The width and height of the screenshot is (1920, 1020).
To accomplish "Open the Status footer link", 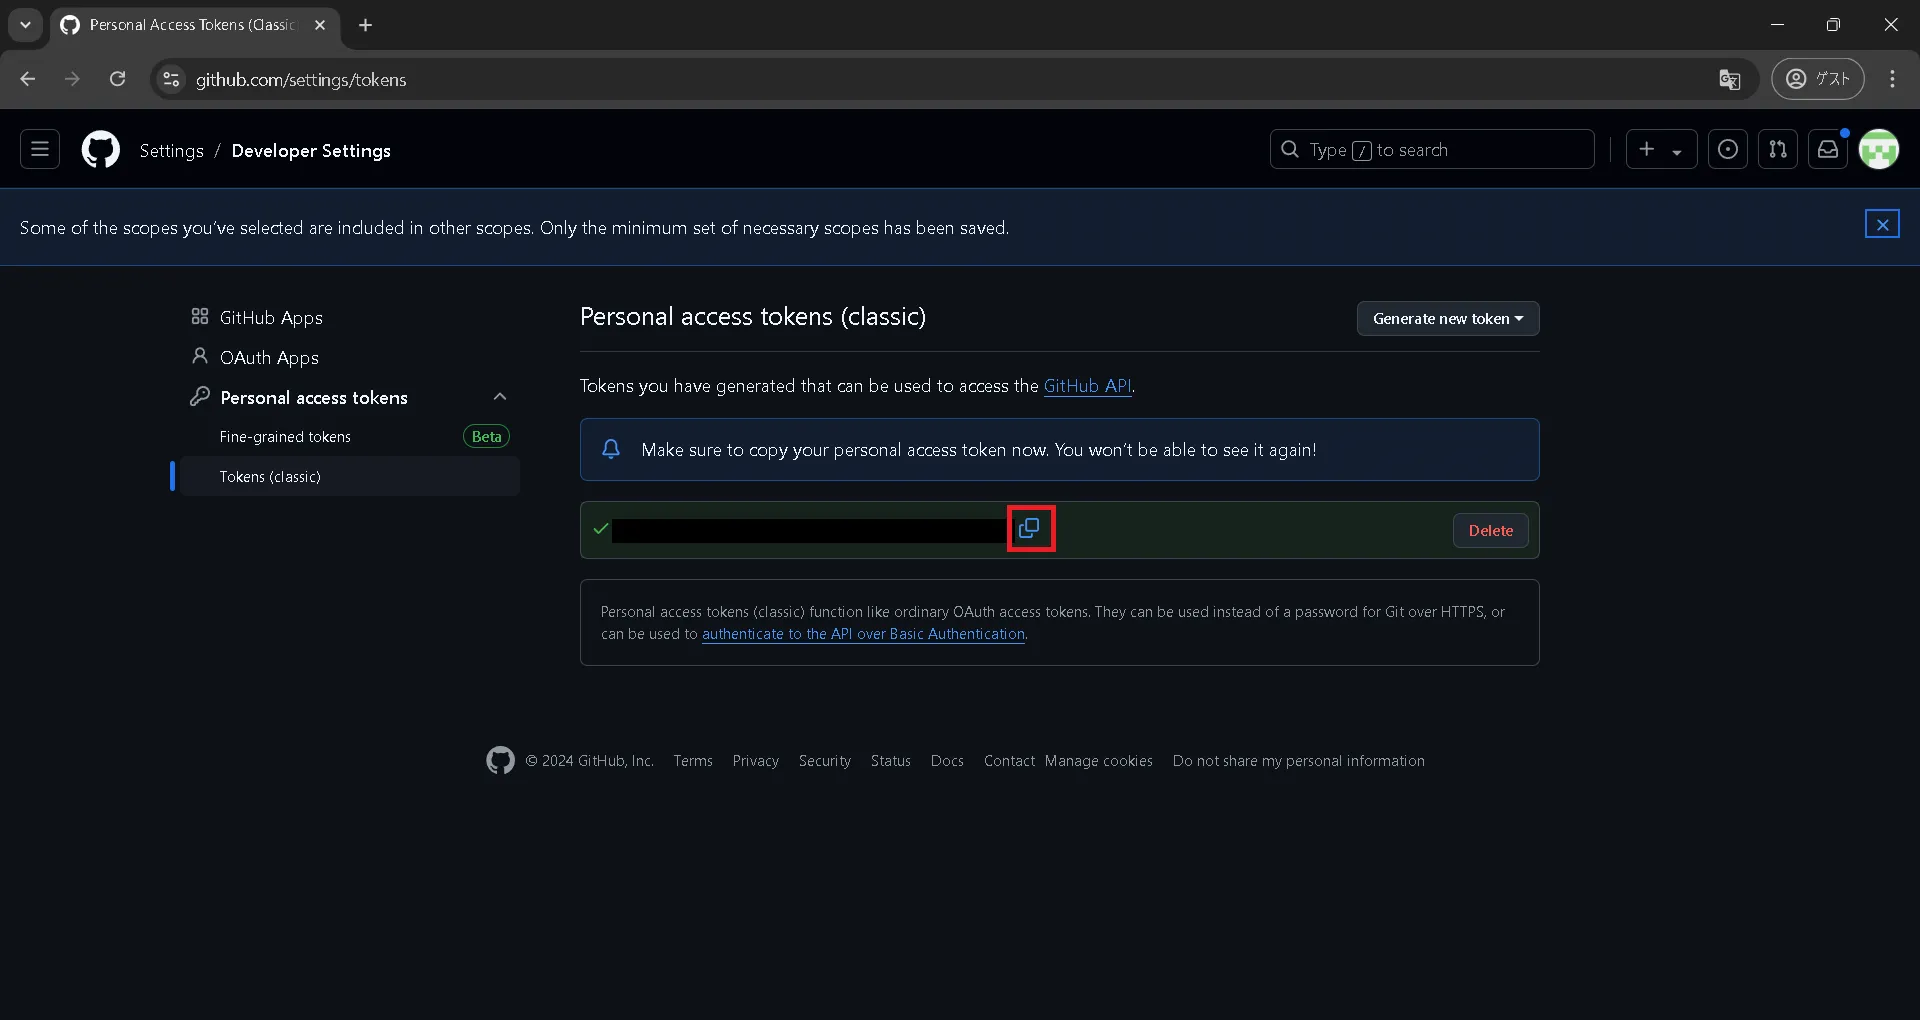I will click(890, 761).
